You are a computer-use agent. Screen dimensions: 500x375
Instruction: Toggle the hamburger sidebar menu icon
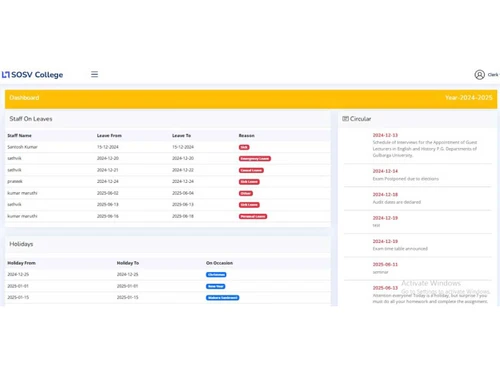[x=94, y=74]
